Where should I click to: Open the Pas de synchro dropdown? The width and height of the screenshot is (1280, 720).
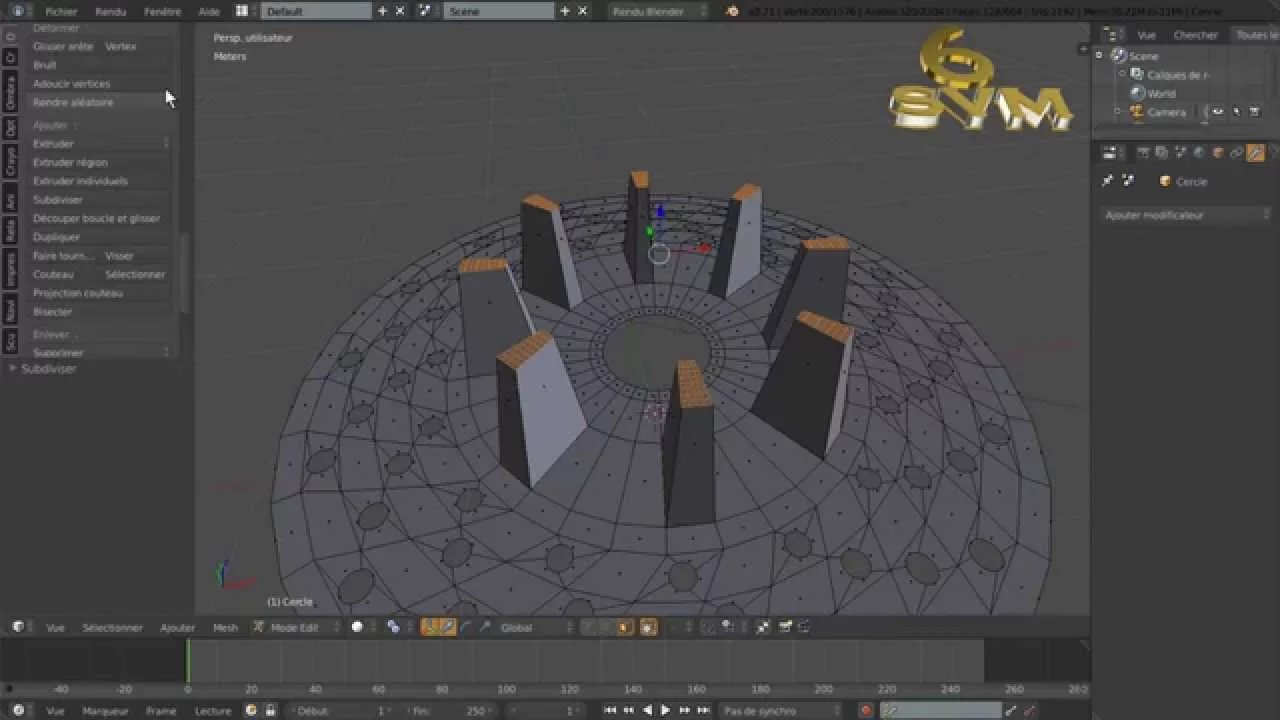click(x=782, y=710)
